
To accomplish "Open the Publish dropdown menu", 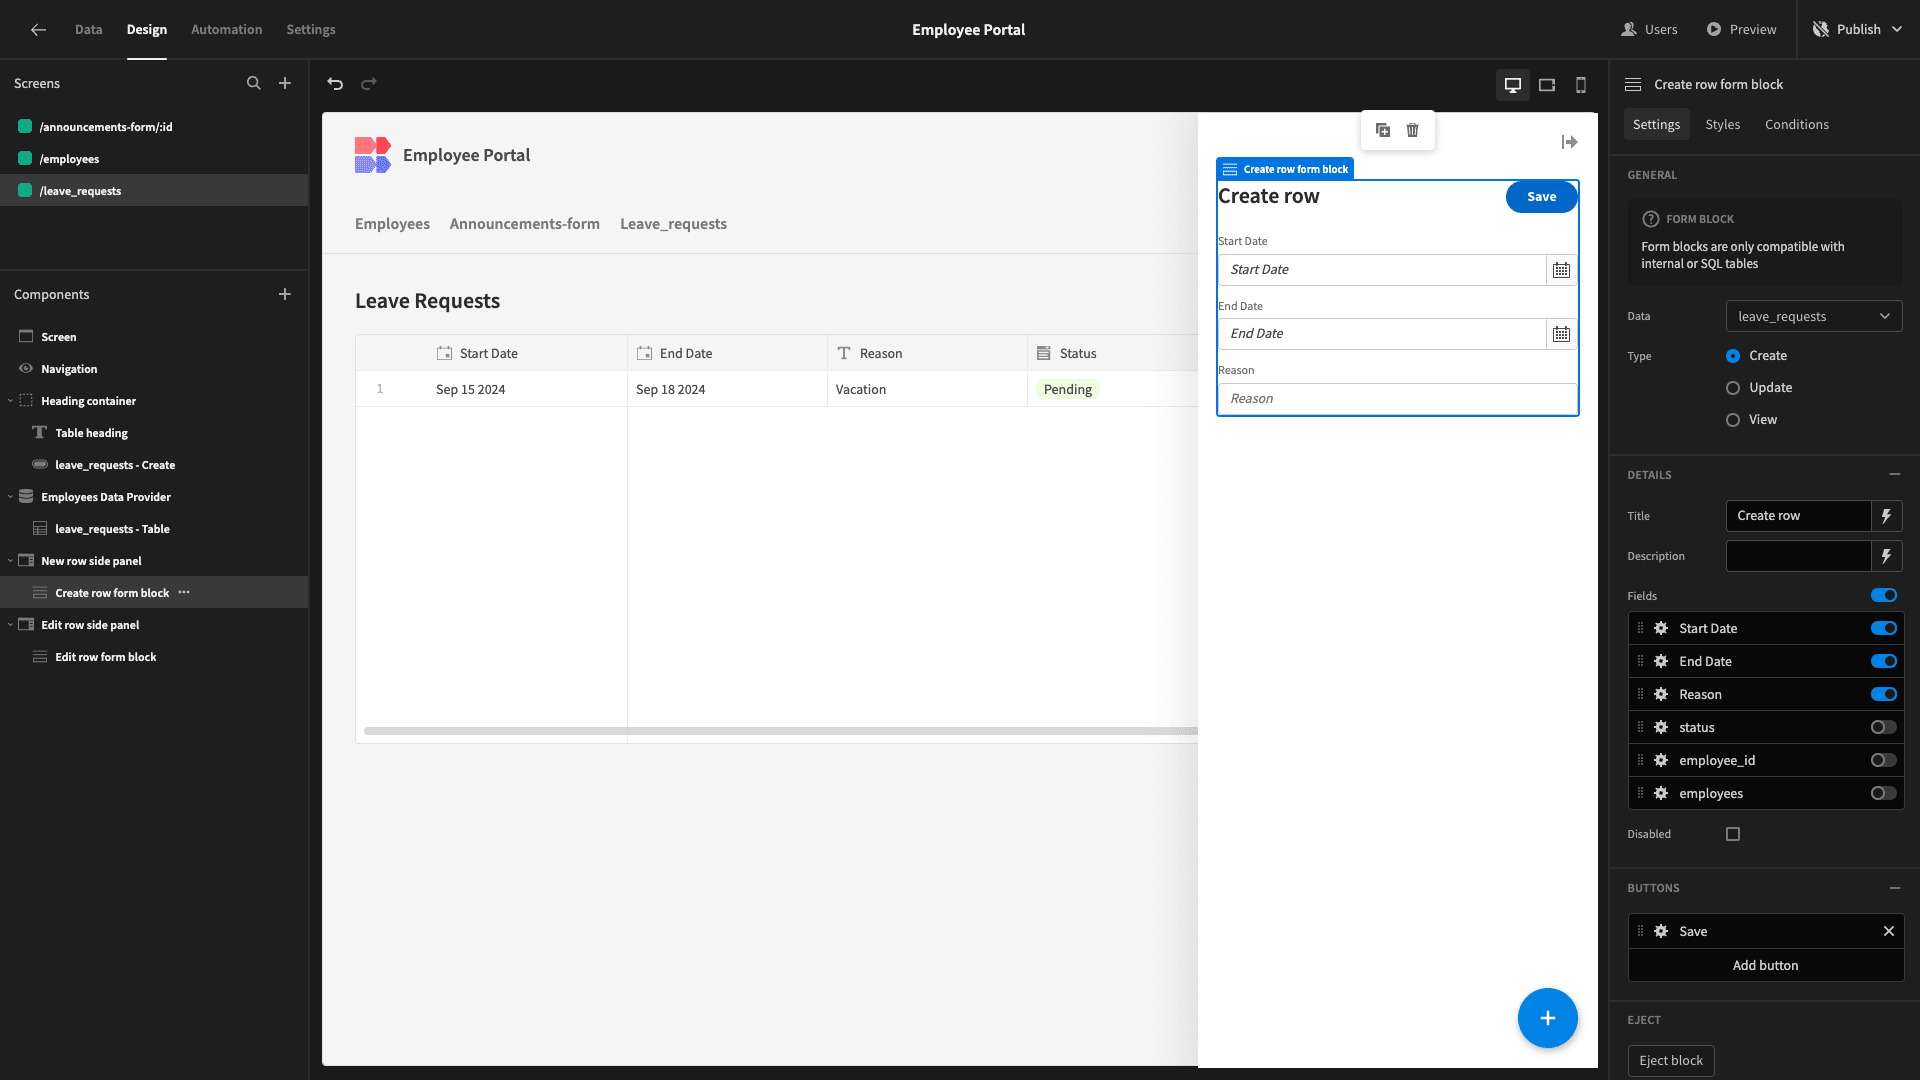I will 1859,30.
